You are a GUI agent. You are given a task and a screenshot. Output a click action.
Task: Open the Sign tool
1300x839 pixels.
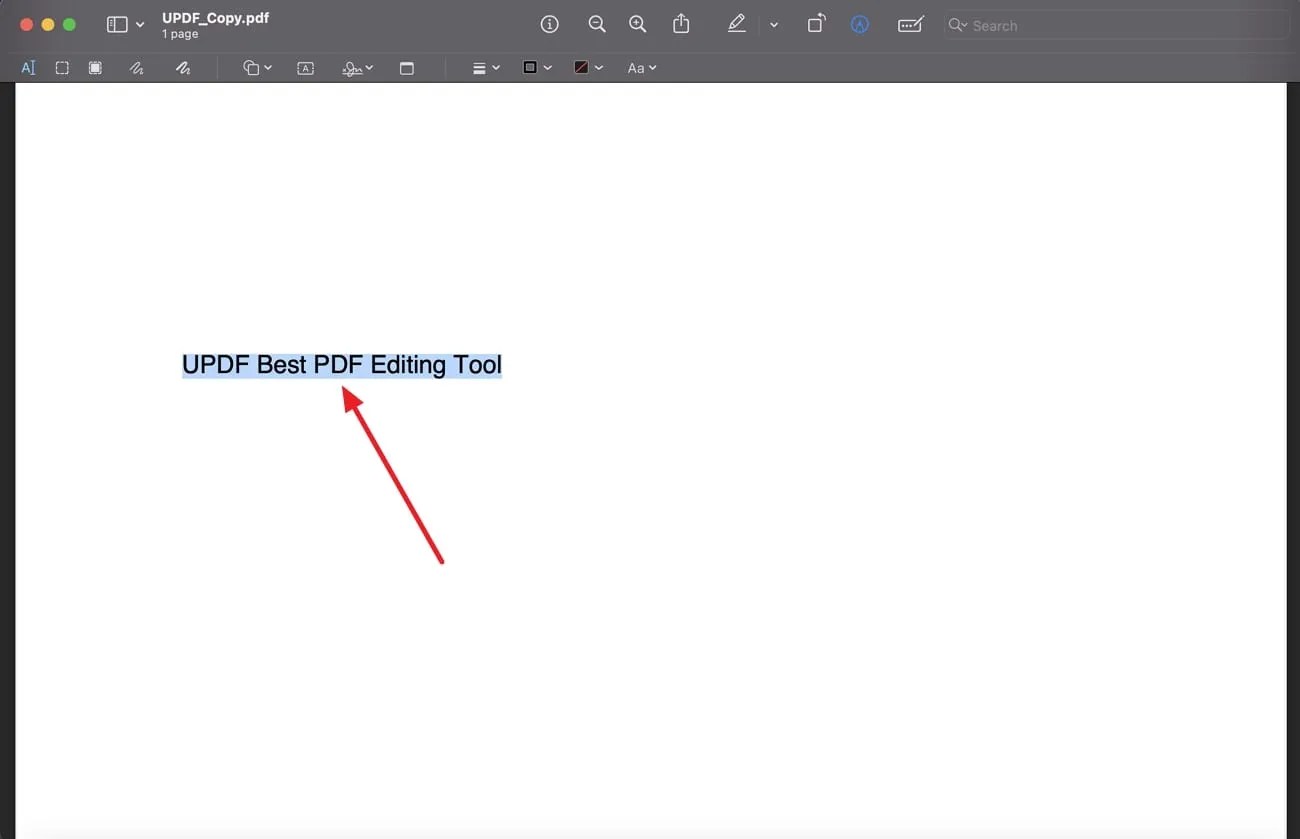point(352,67)
